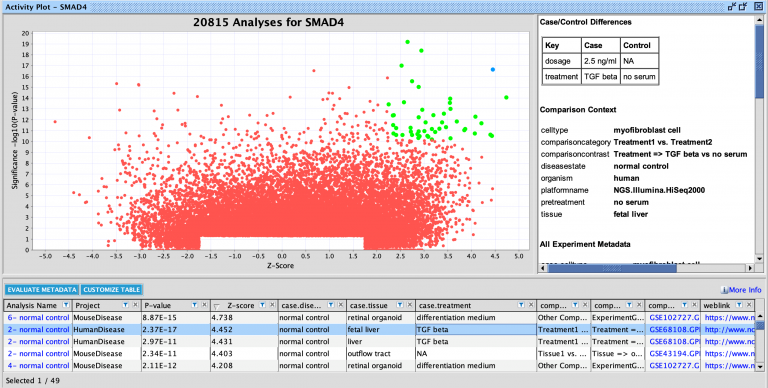Open filter for P-value column
768x388 pixels.
[194, 305]
